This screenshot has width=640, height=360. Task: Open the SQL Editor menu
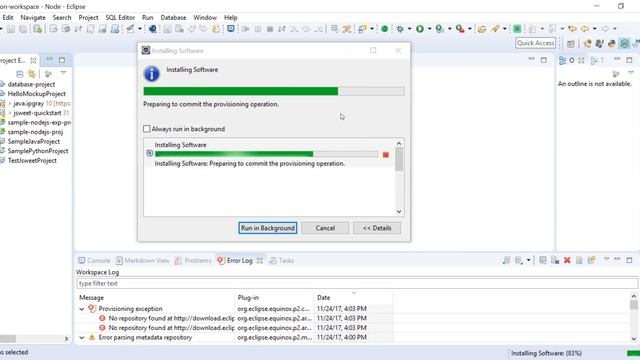pos(120,18)
